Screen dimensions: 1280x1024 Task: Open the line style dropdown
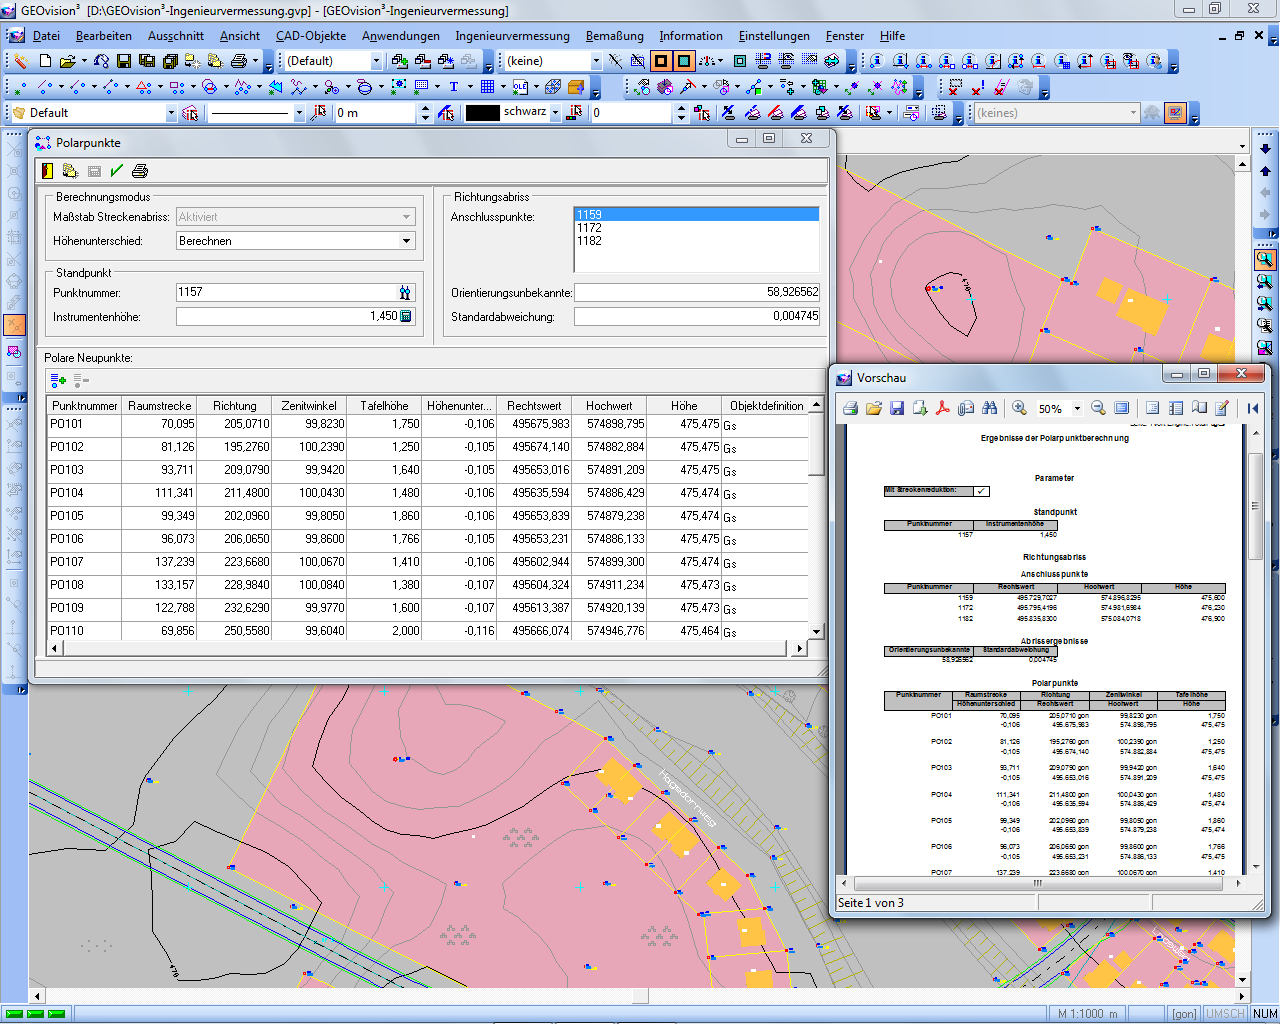tap(298, 113)
